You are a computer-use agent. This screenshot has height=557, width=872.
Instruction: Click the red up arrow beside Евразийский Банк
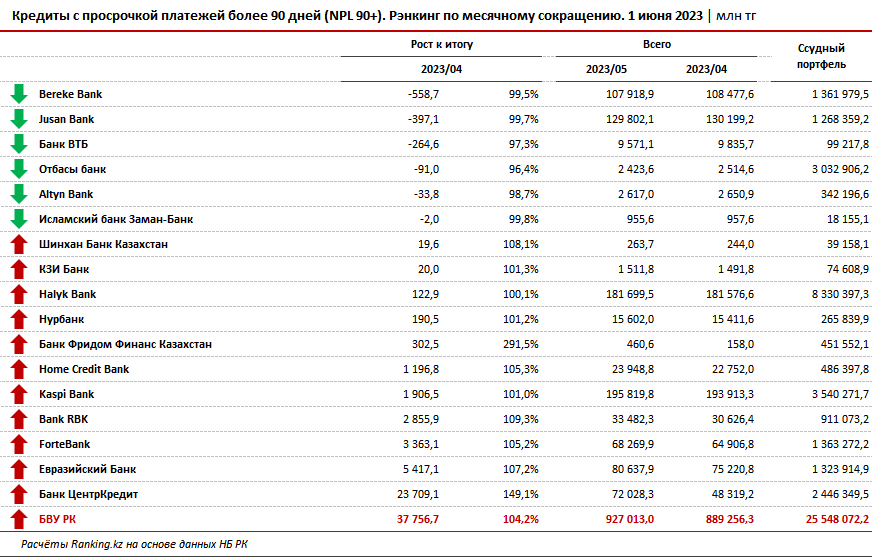[19, 469]
